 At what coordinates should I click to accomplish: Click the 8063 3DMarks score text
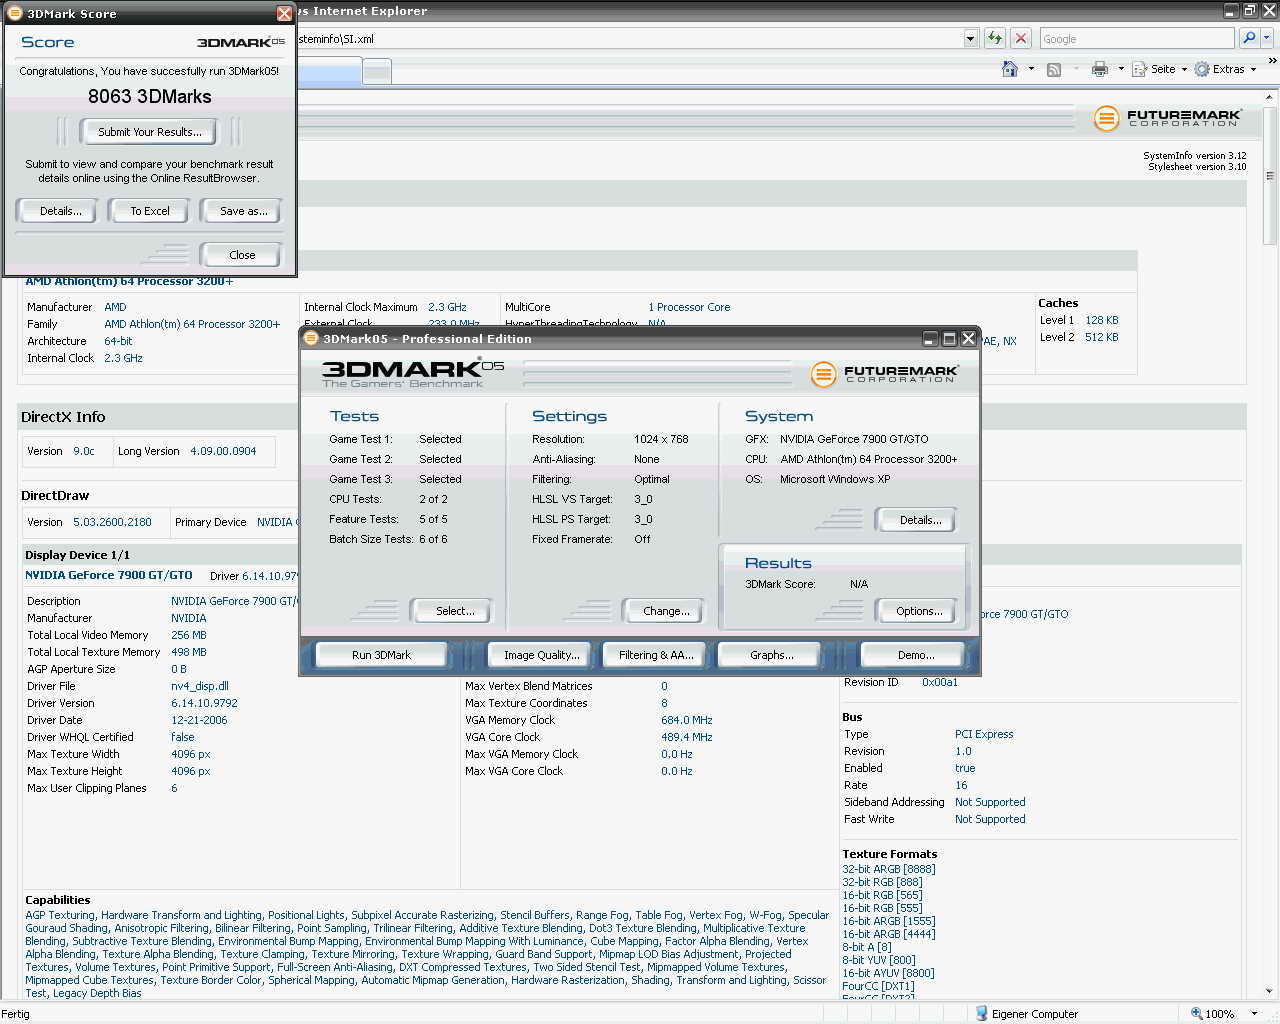pos(150,96)
